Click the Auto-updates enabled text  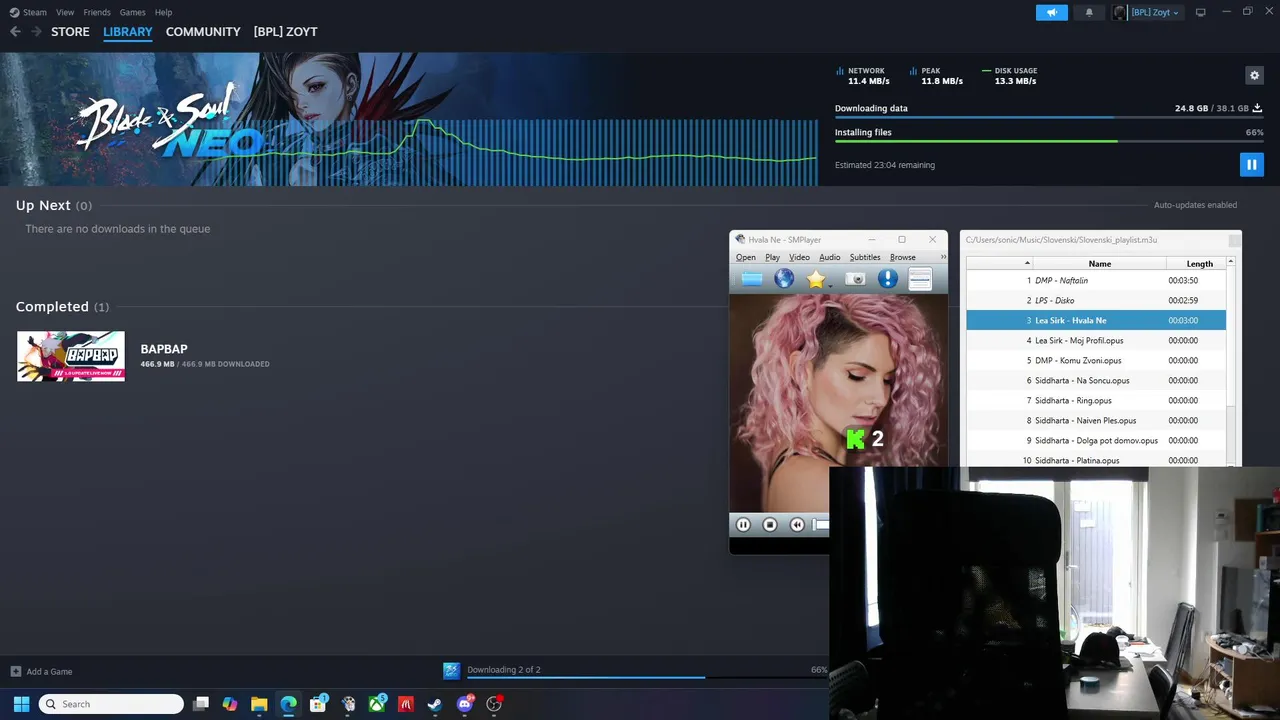(x=1195, y=205)
